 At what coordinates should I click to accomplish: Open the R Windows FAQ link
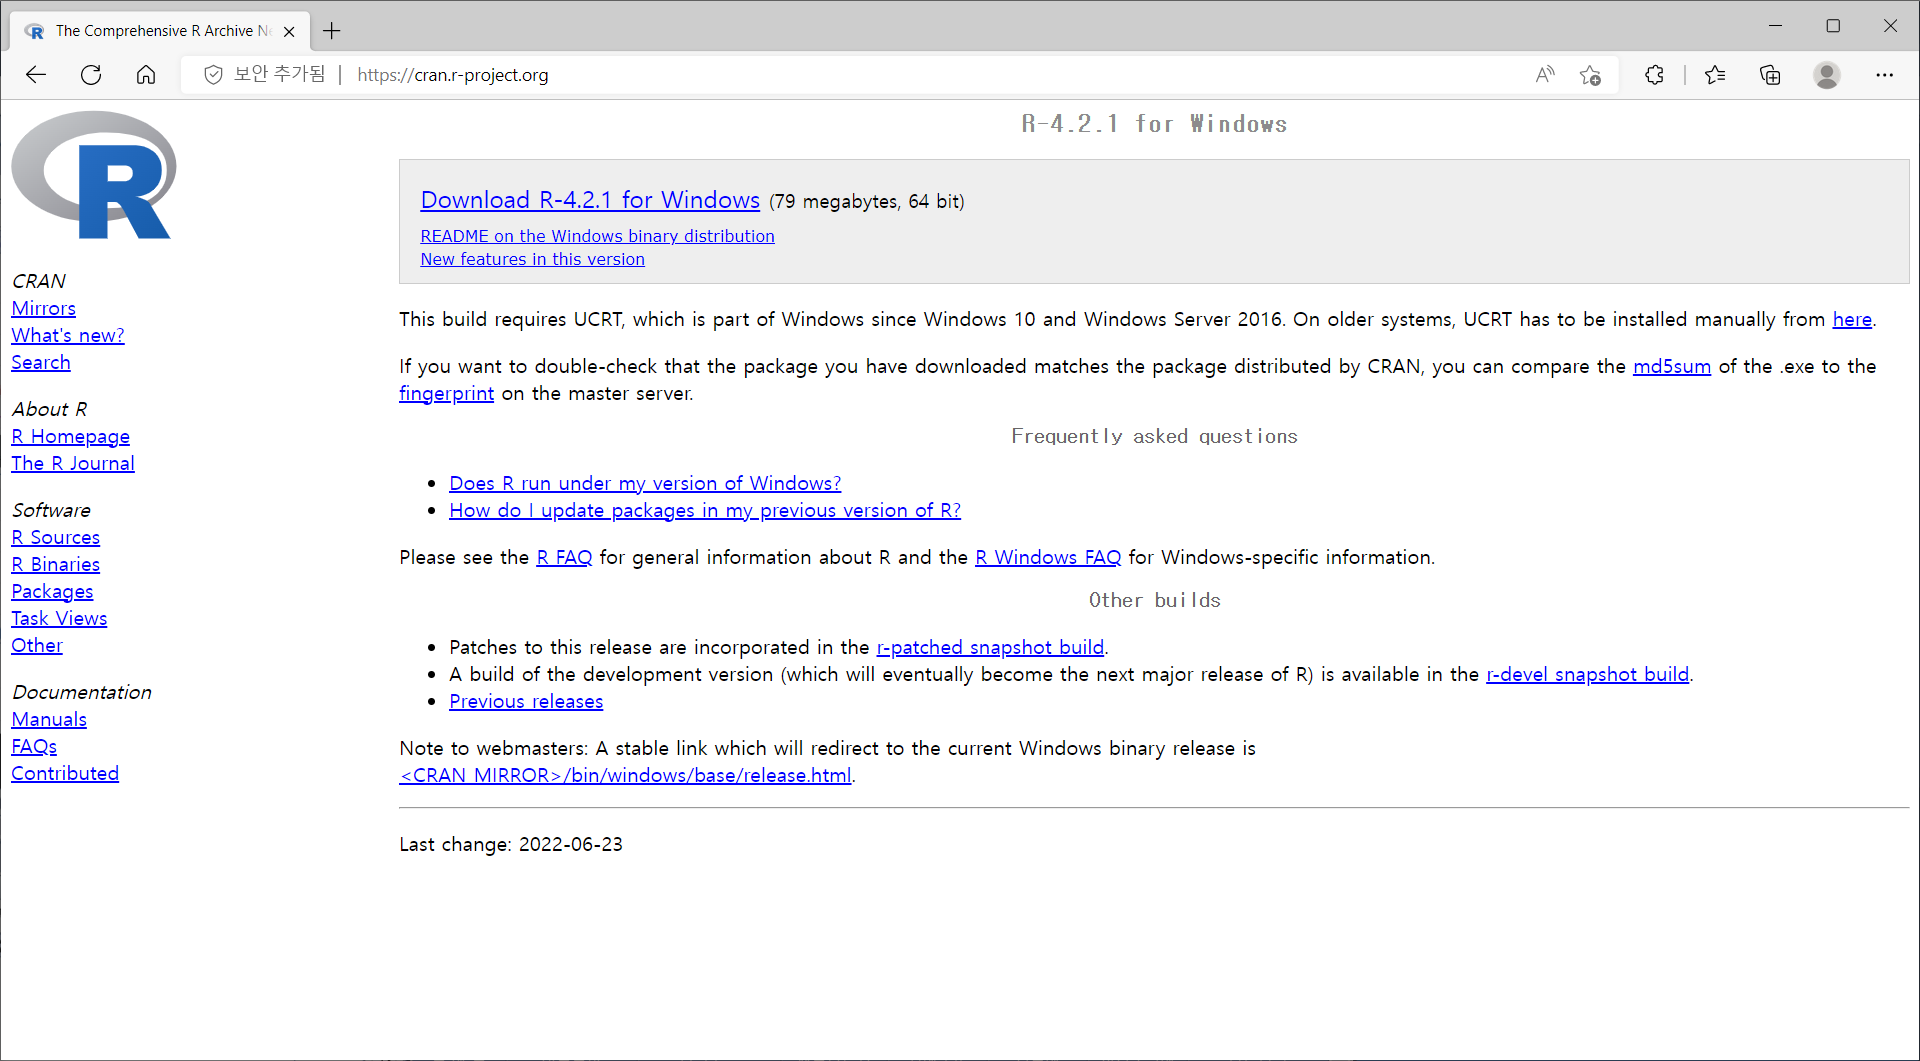[x=1048, y=557]
